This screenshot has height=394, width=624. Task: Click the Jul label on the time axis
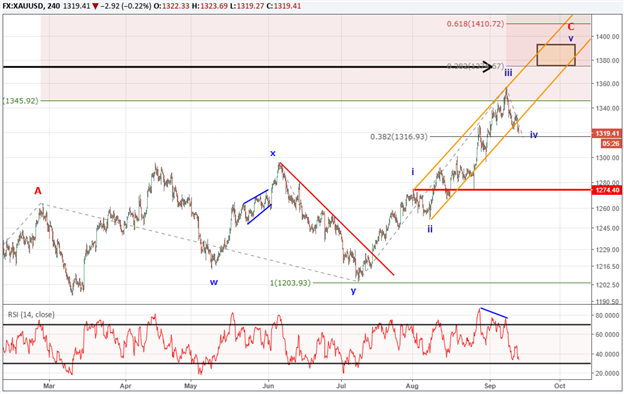point(341,386)
